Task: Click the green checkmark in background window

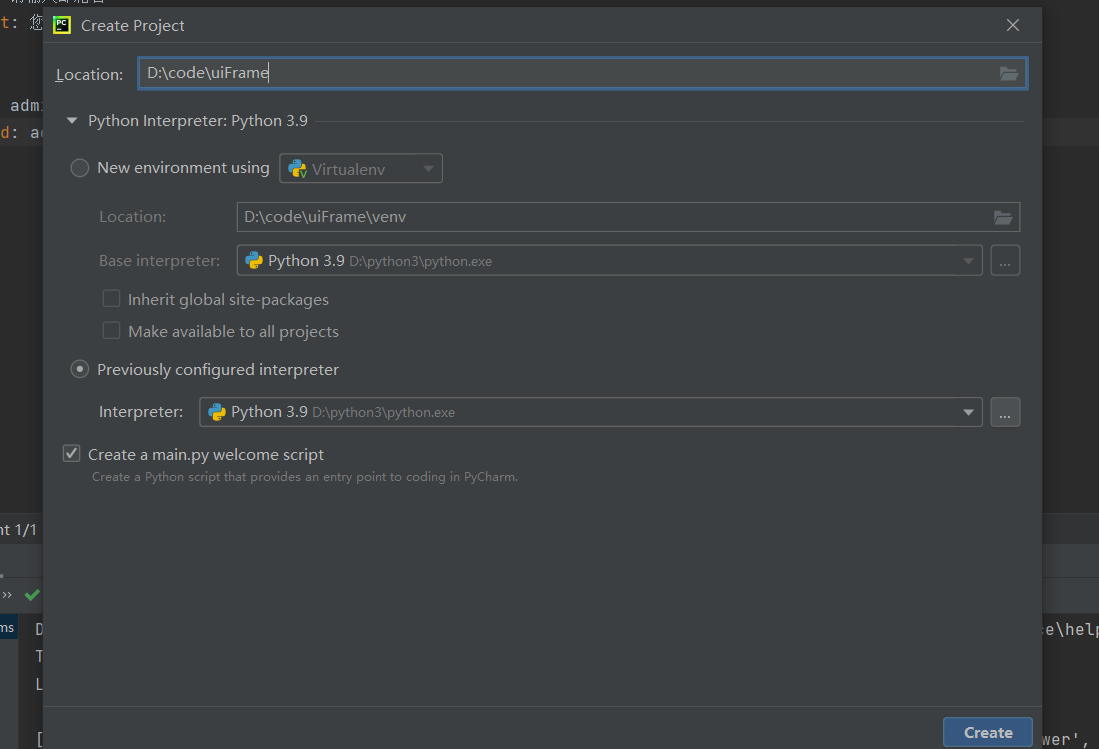Action: (x=32, y=595)
